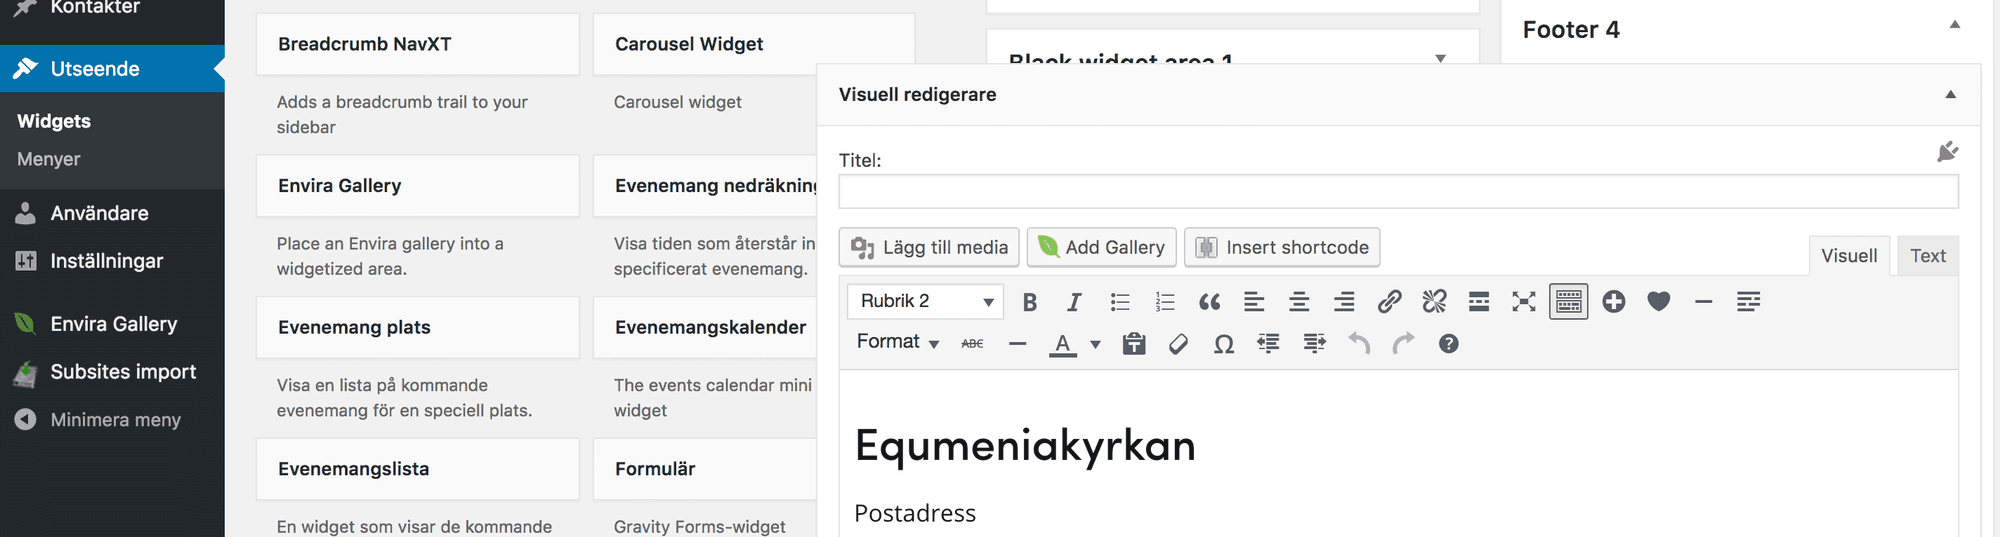This screenshot has width=2000, height=537.
Task: Switch to the Text editor tab
Action: click(1927, 256)
